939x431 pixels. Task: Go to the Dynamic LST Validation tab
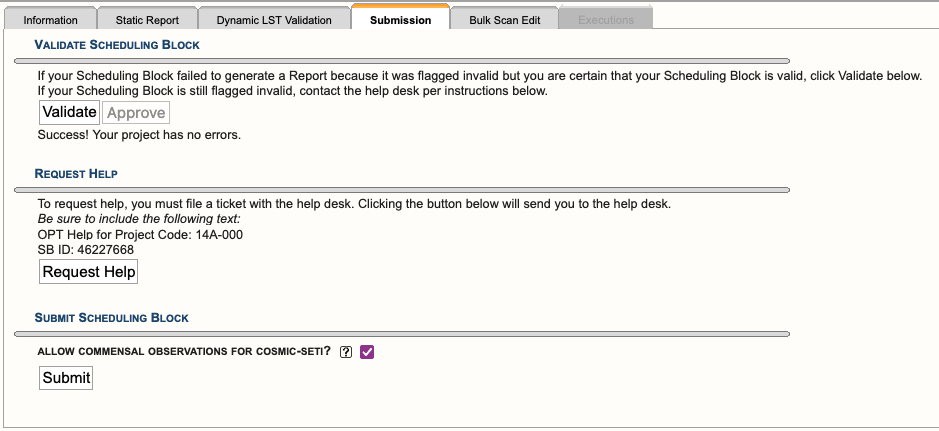tap(274, 20)
